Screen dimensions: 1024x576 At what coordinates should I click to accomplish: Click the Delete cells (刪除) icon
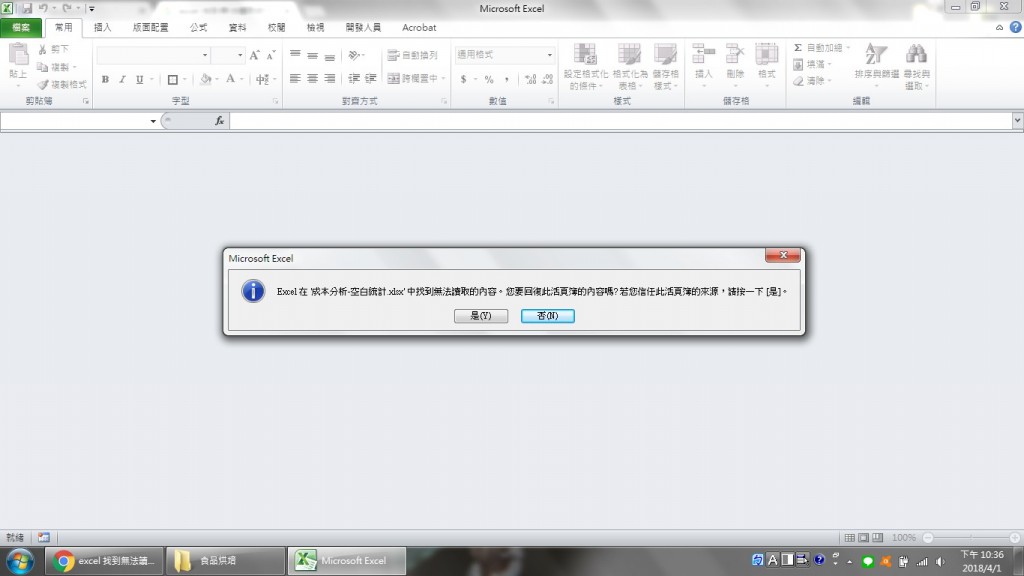pyautogui.click(x=735, y=54)
